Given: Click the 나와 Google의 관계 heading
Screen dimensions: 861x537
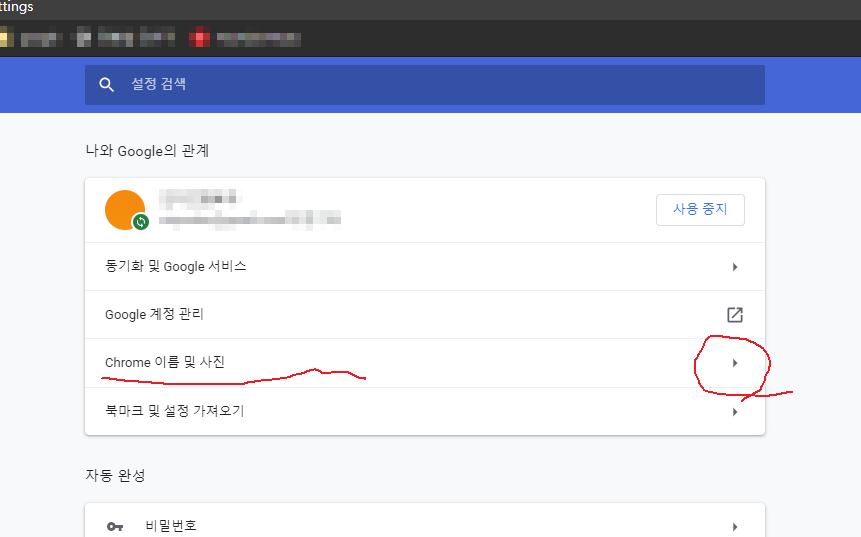Looking at the screenshot, I should click(x=147, y=151).
